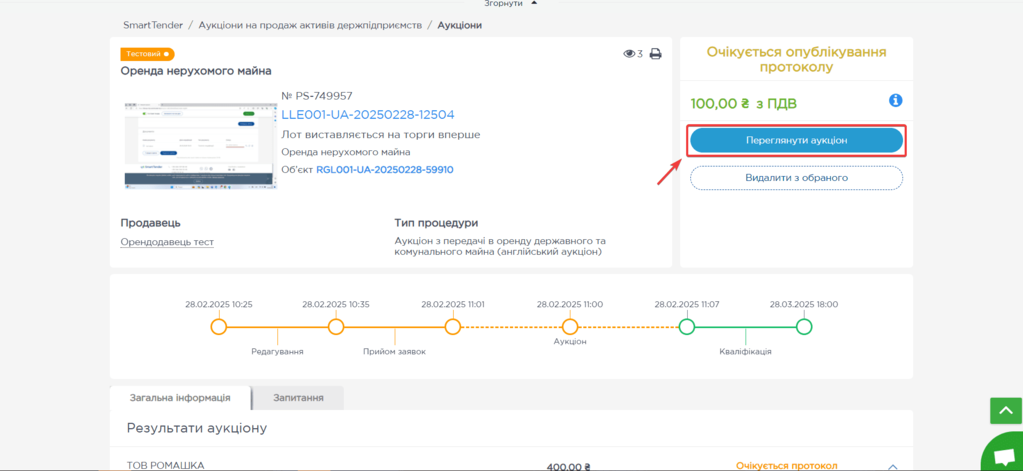Screen dimensions: 1023x471
Task: Click the Переглянути аукціон button
Action: click(x=796, y=140)
